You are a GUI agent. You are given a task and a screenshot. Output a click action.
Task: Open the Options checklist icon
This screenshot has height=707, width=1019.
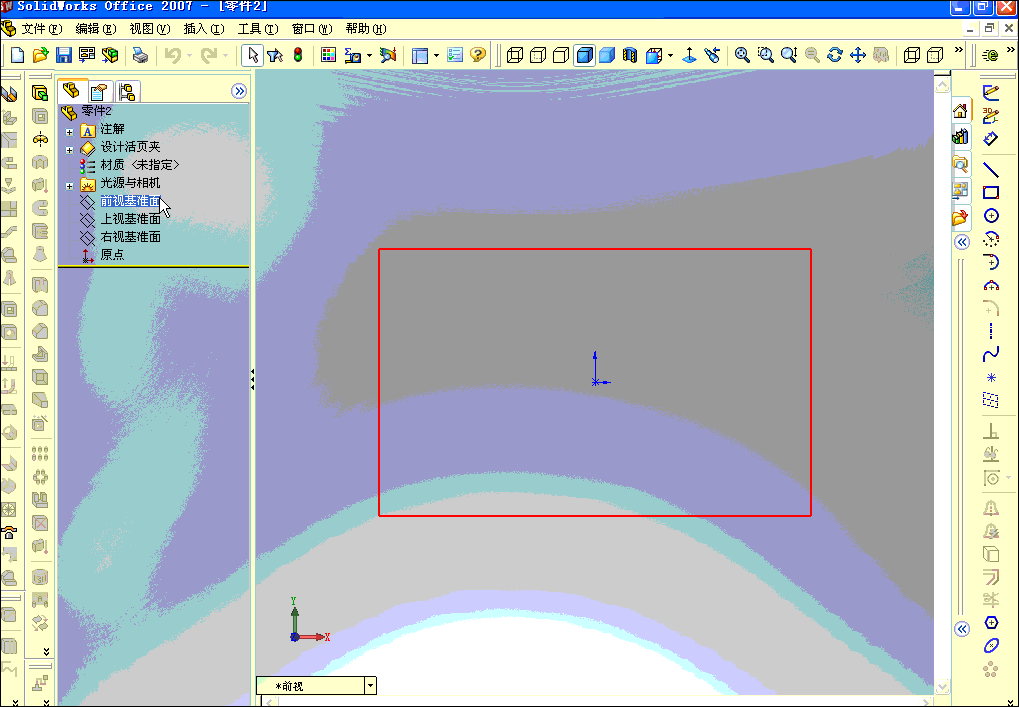[455, 55]
